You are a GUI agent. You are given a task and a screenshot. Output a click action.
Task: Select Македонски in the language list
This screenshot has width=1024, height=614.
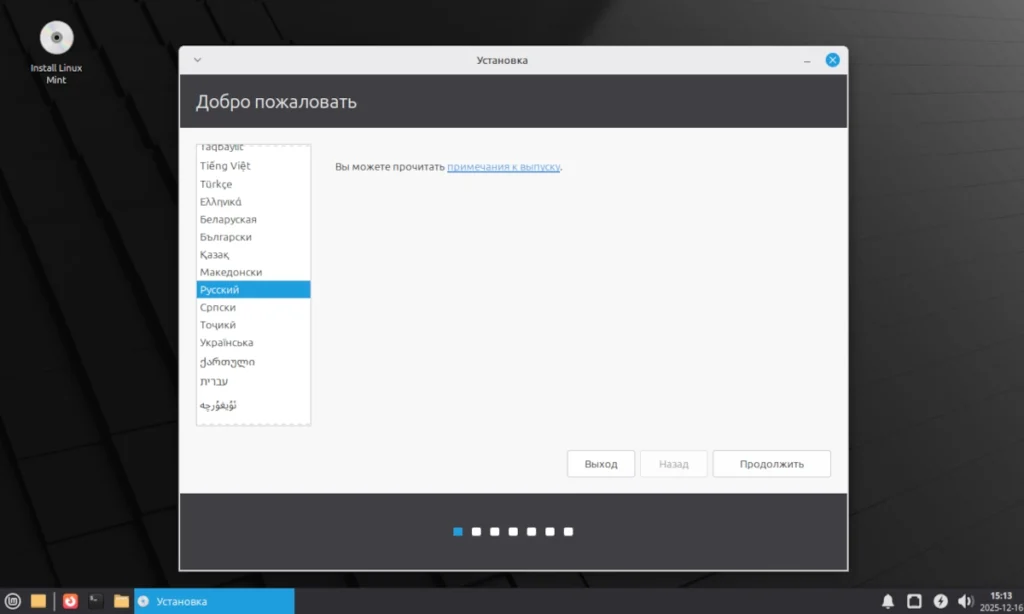253,272
